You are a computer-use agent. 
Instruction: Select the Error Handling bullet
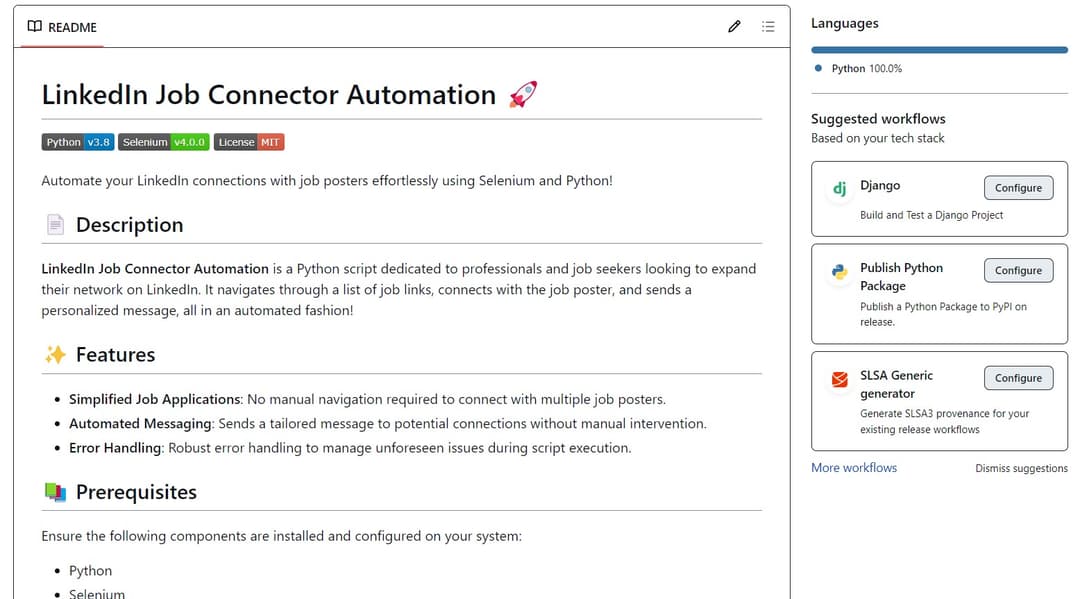click(350, 448)
